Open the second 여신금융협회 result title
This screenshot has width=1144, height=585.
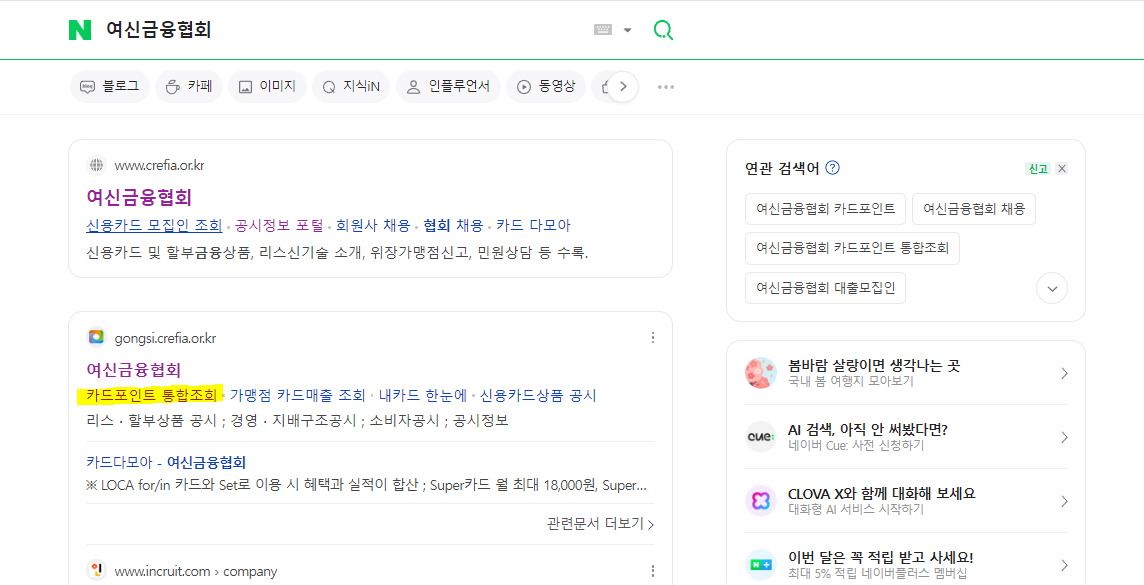pyautogui.click(x=134, y=370)
